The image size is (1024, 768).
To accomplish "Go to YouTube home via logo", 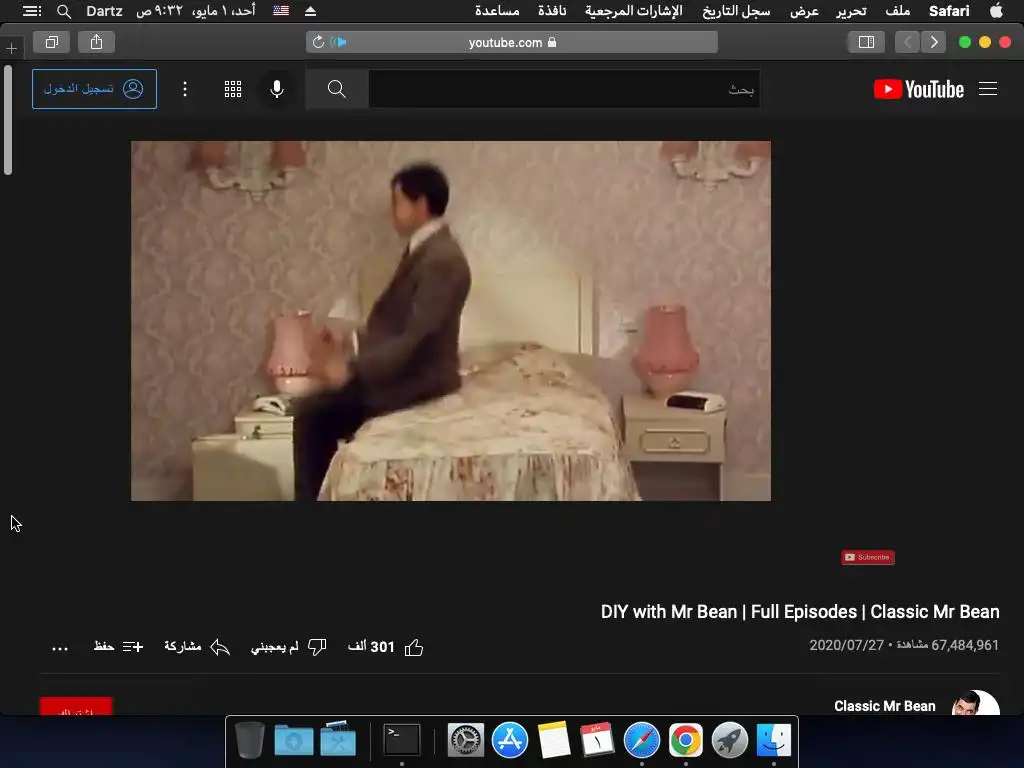I will [918, 89].
